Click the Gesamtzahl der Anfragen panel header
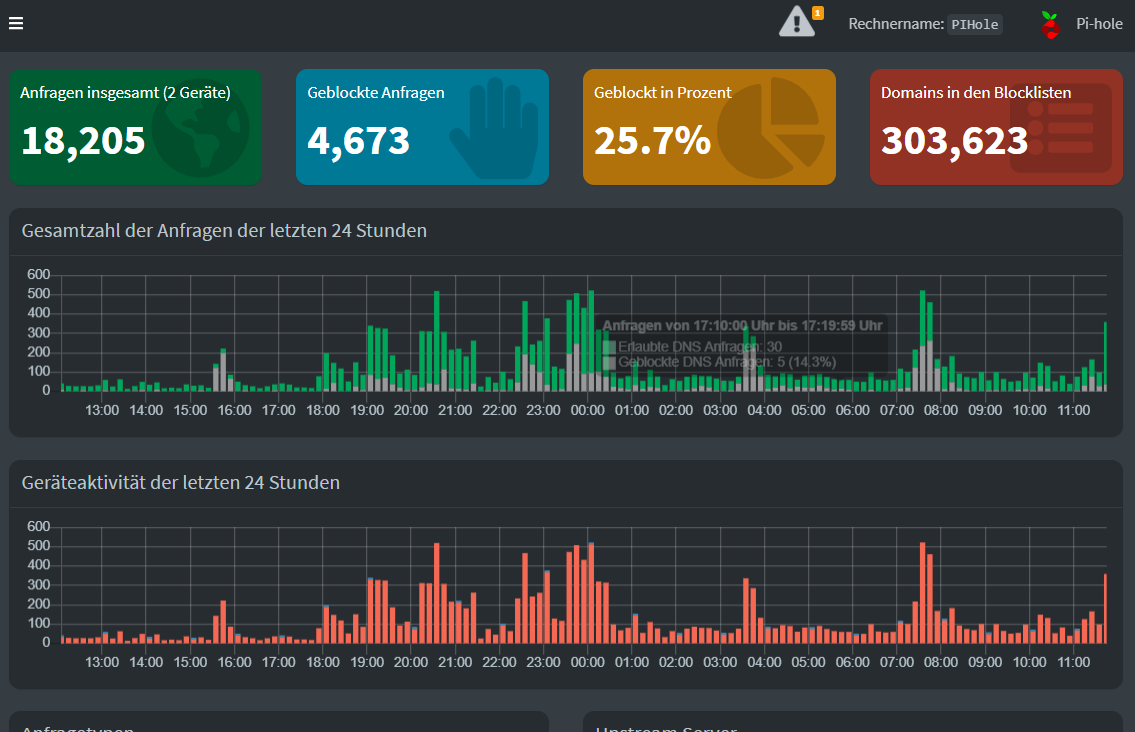 (x=224, y=230)
